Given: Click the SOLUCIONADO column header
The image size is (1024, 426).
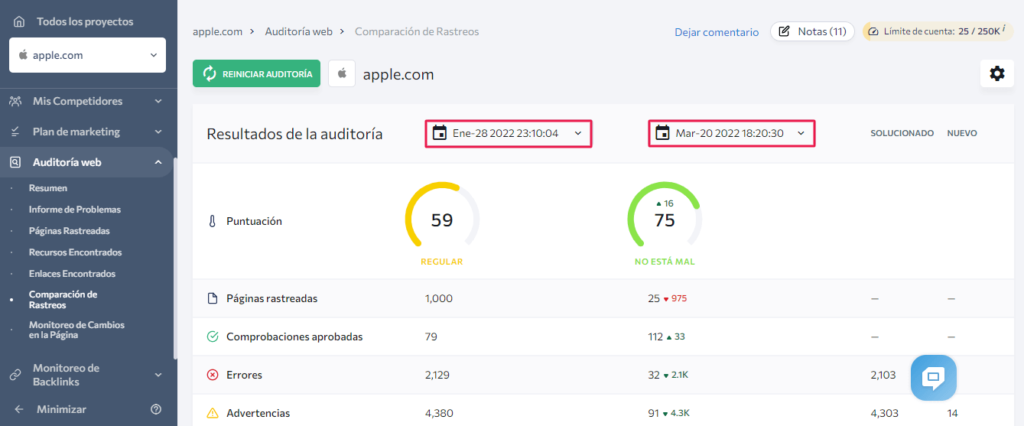Looking at the screenshot, I should [x=902, y=133].
